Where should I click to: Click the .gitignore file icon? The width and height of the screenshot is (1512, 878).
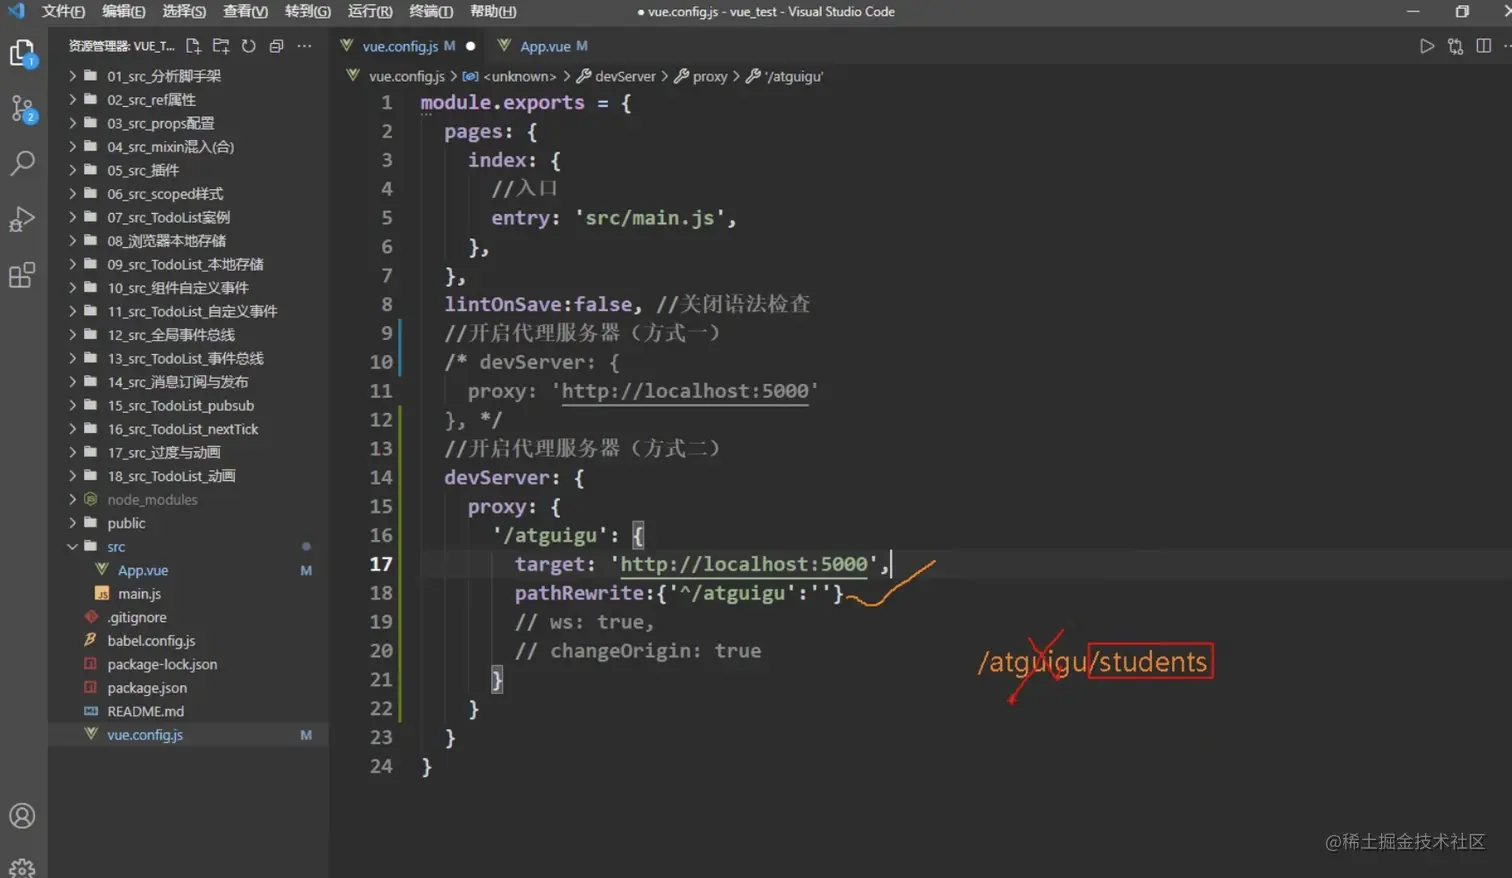coord(91,617)
